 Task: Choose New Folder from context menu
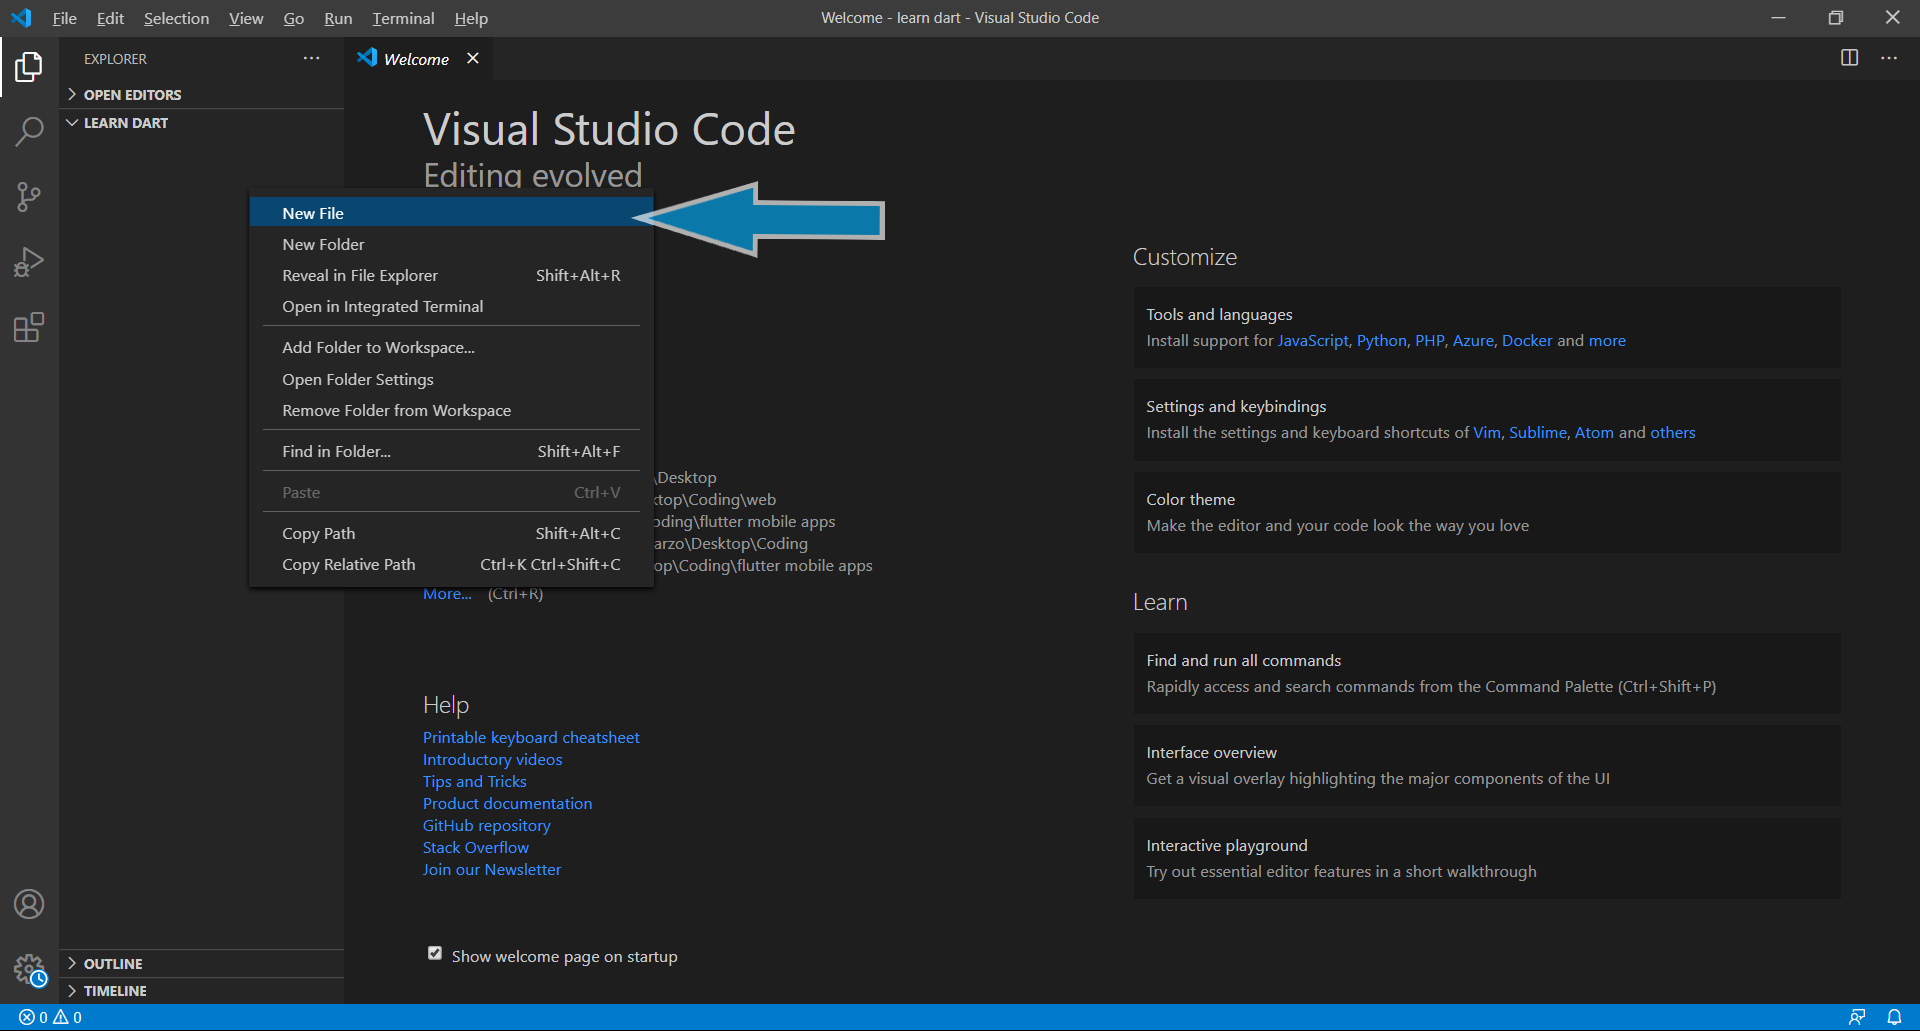point(451,244)
